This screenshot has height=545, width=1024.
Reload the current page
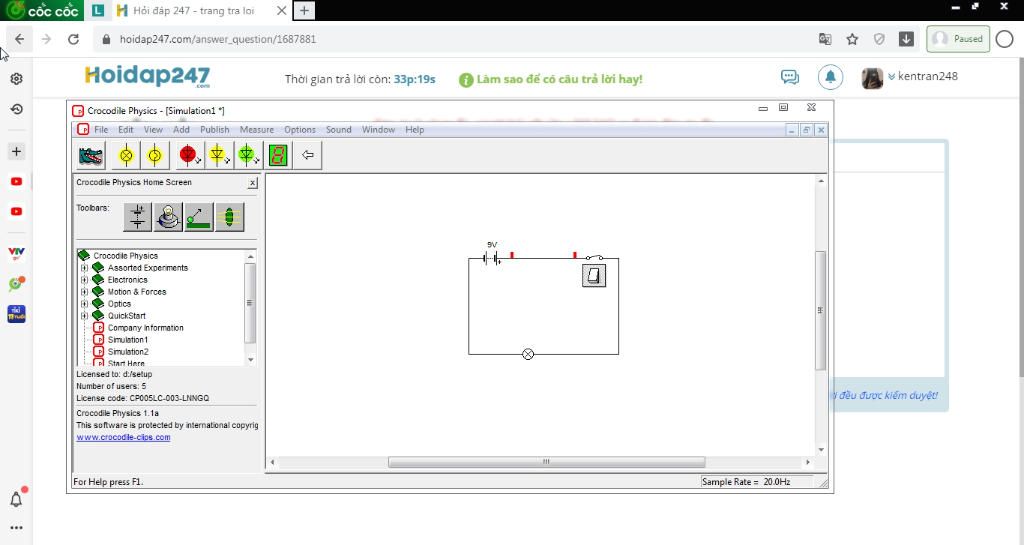coord(73,39)
